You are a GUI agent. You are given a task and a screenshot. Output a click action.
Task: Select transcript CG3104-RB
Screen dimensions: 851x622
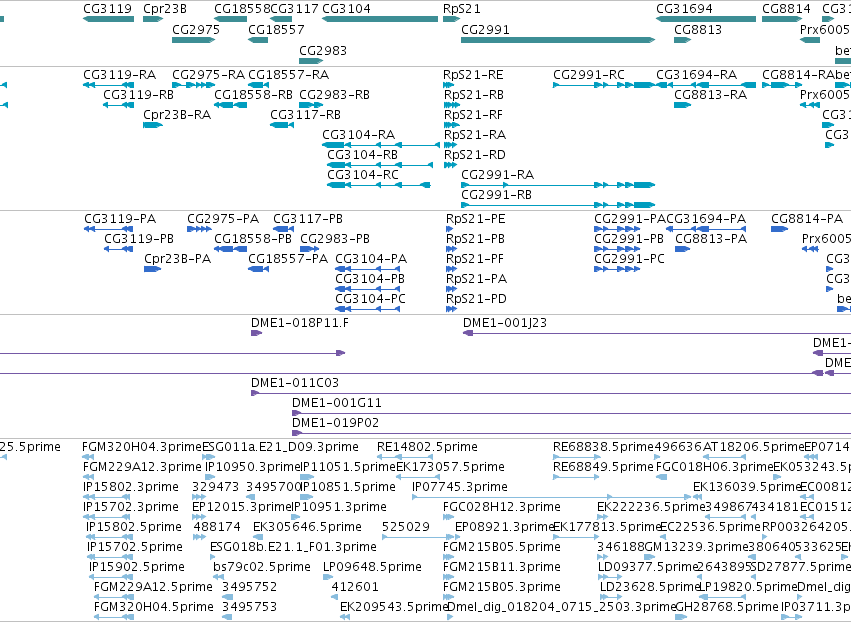pyautogui.click(x=380, y=165)
